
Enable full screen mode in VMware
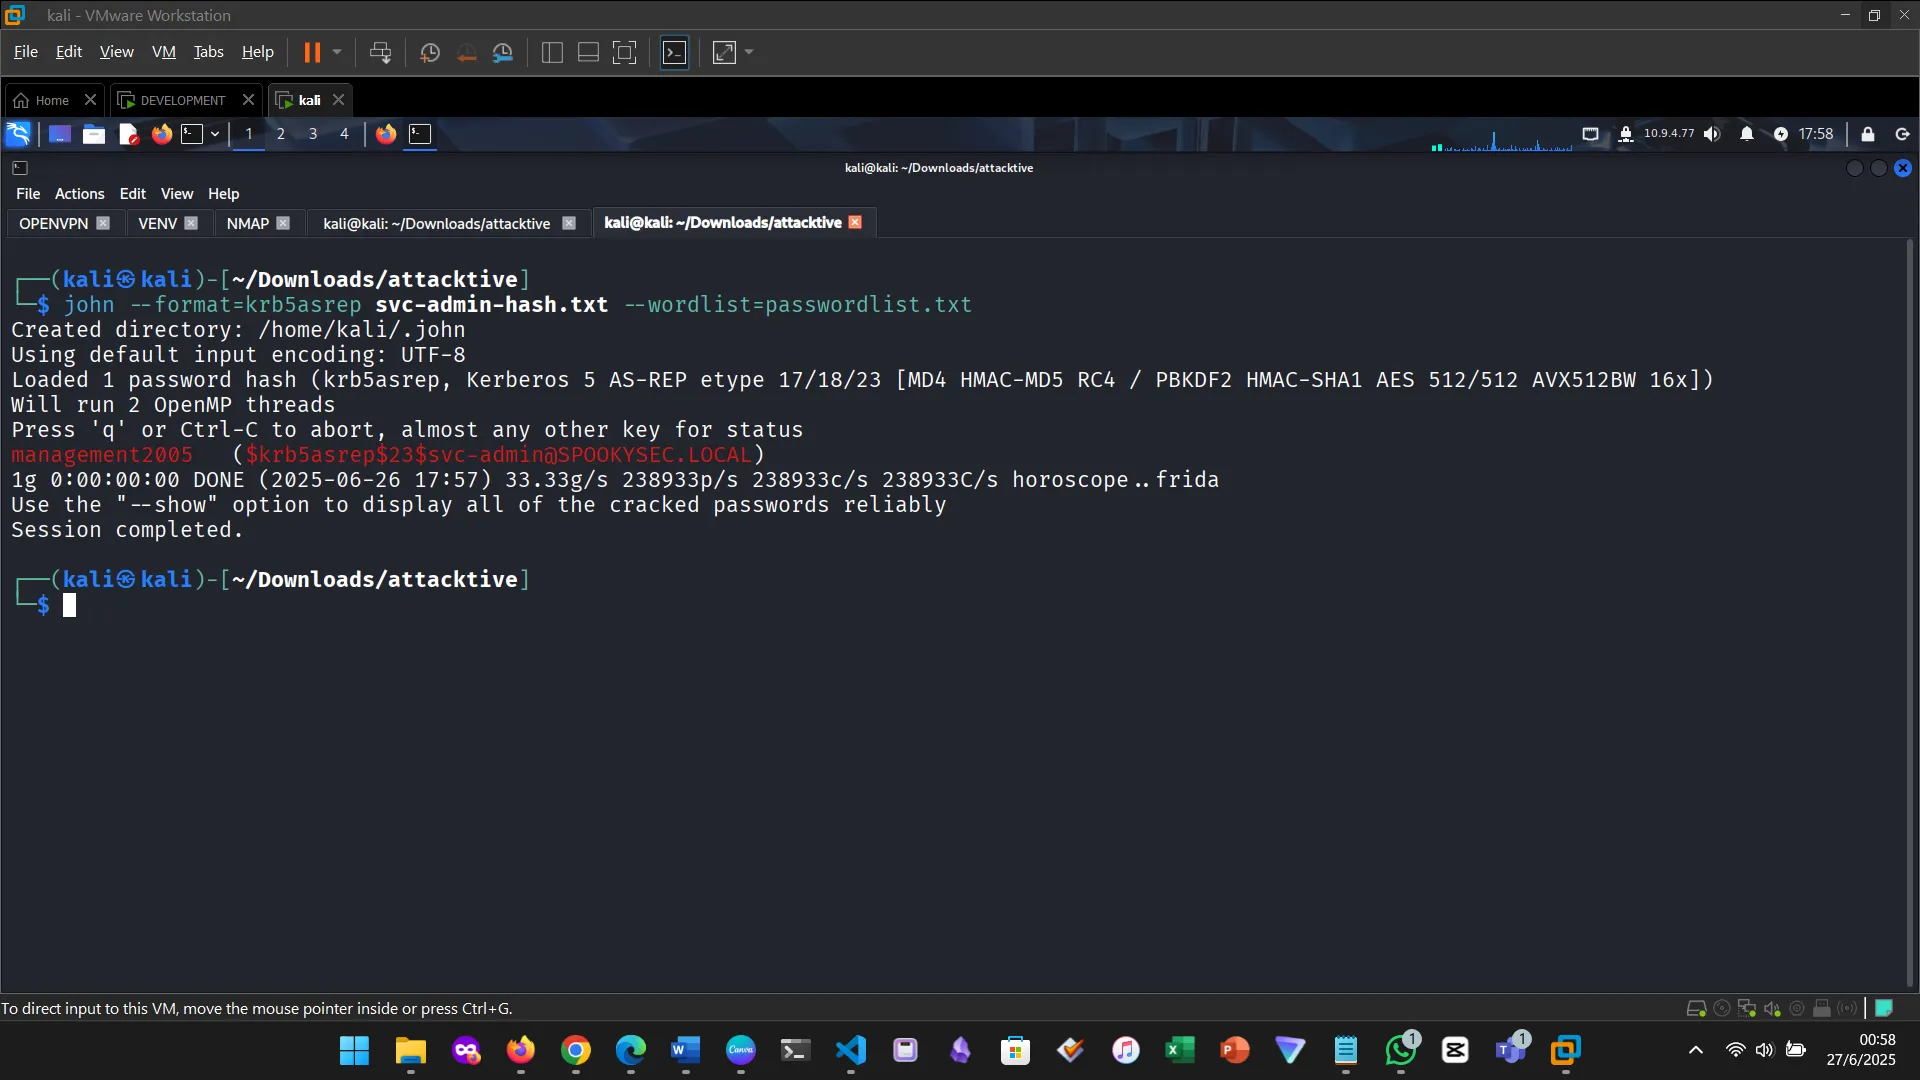tap(724, 52)
